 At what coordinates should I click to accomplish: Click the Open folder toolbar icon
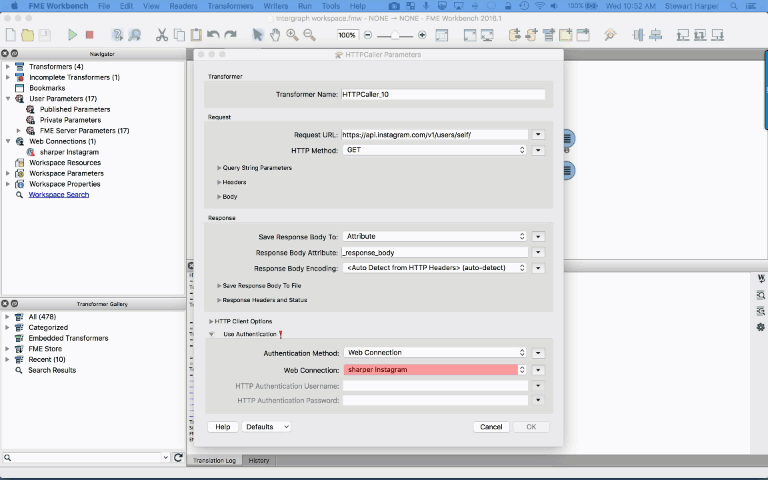pyautogui.click(x=27, y=35)
